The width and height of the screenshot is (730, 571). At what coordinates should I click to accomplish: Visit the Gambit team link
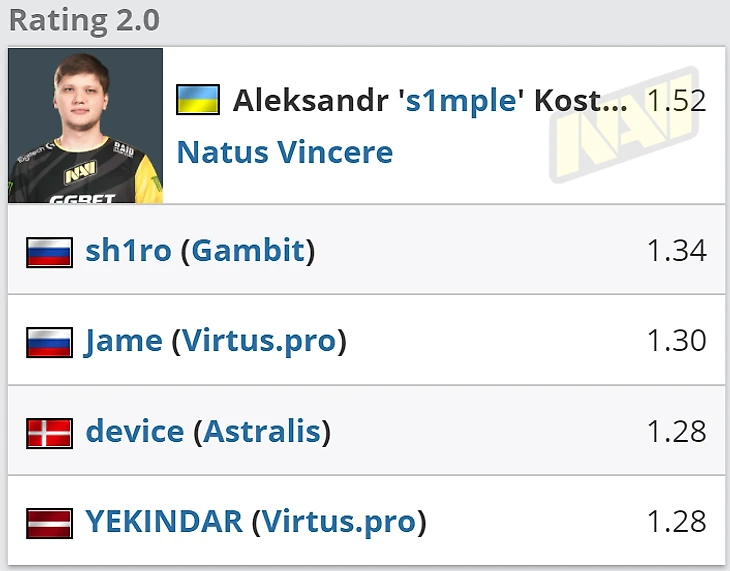(247, 250)
